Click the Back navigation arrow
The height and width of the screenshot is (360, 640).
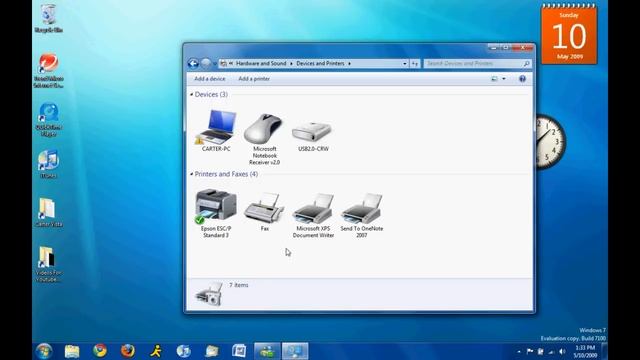point(193,63)
